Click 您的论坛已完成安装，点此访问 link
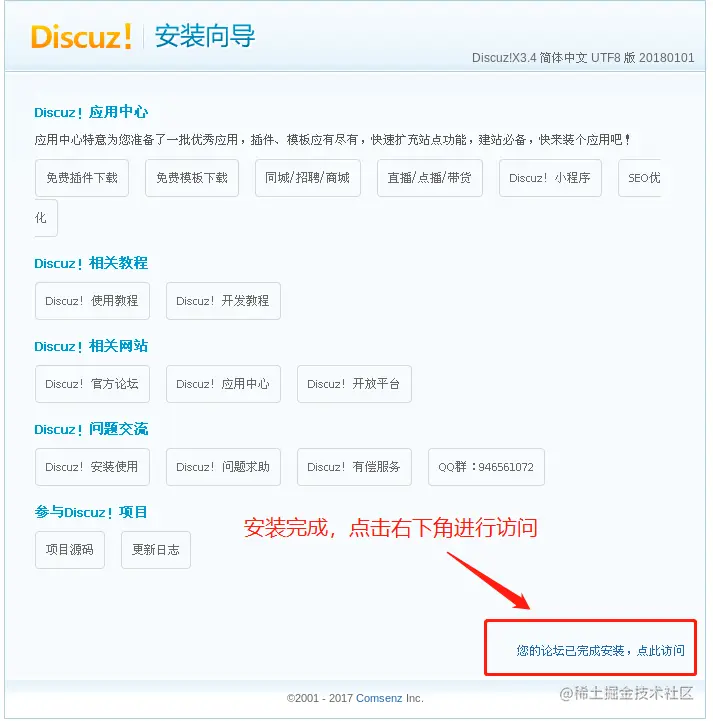 600,651
